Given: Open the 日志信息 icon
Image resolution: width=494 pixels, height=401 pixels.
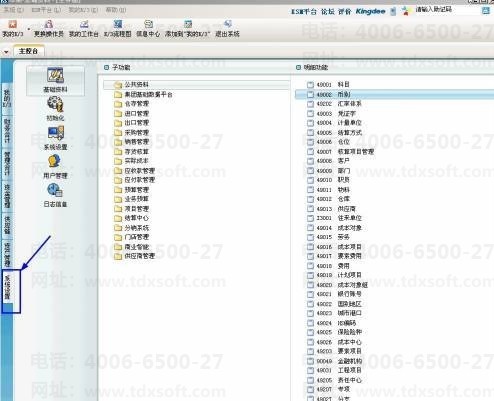Looking at the screenshot, I should click(55, 195).
